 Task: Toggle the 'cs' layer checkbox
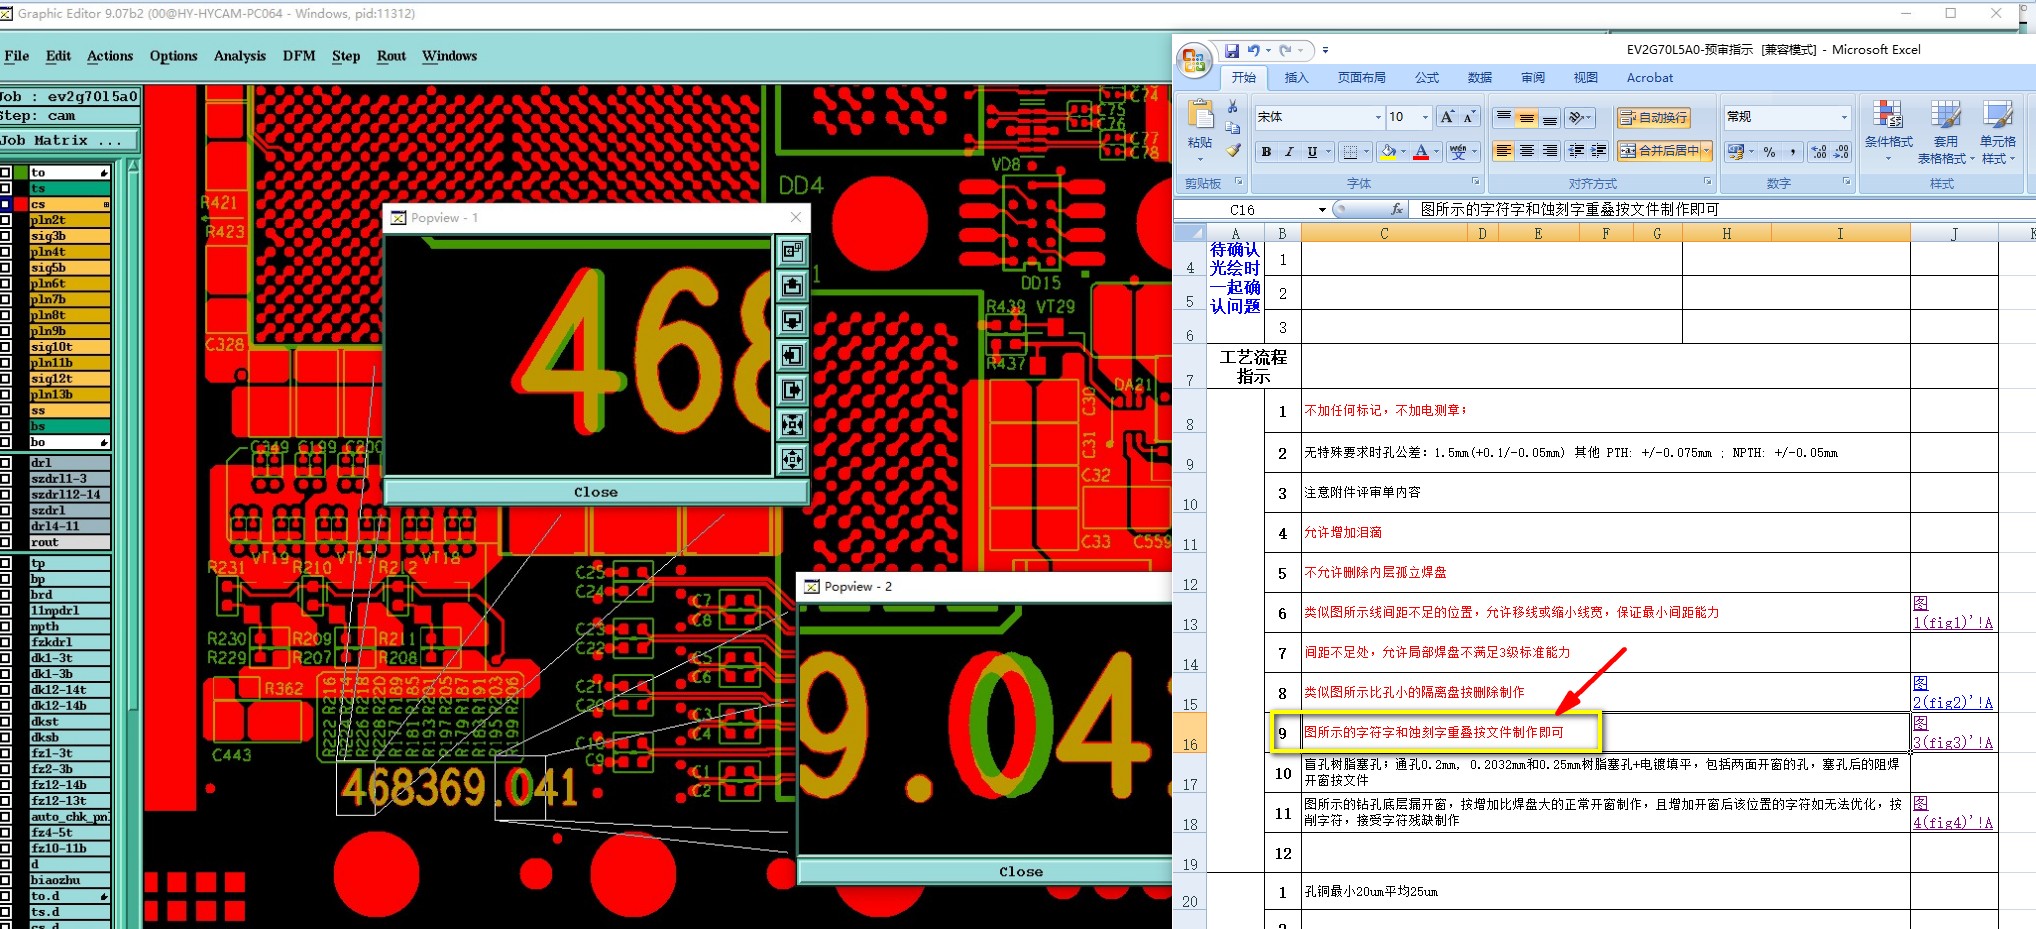[5, 204]
